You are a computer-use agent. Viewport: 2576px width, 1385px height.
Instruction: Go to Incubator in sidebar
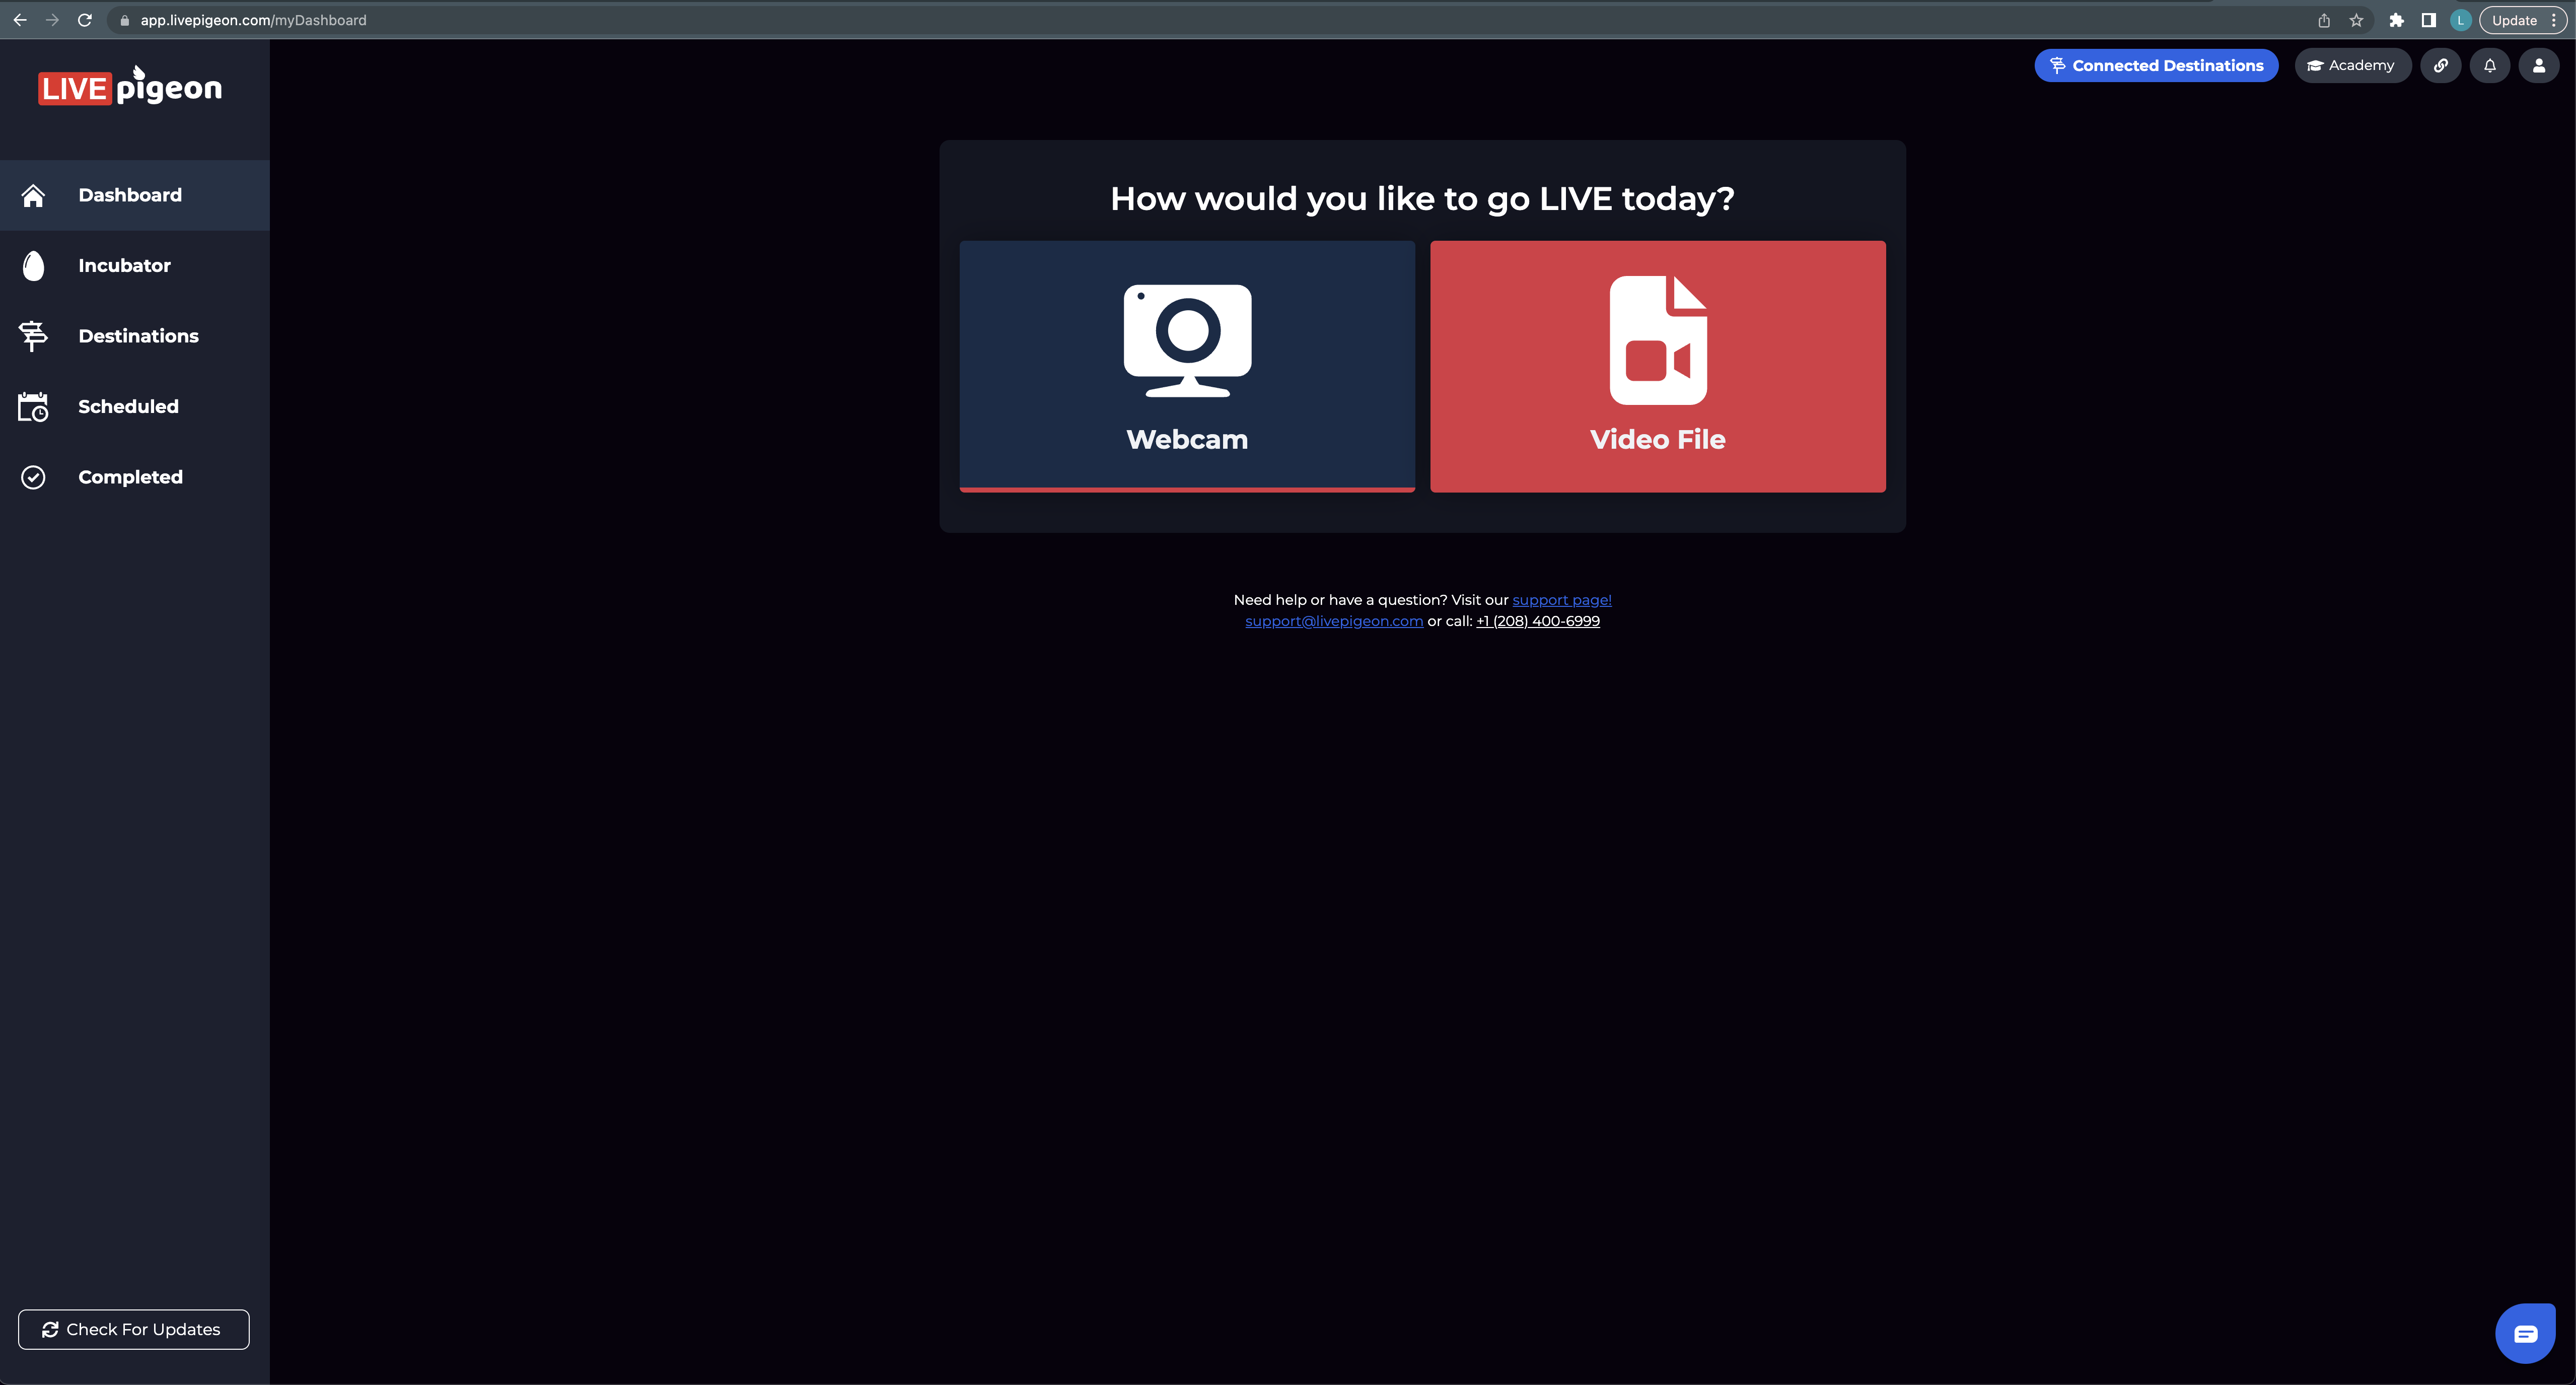pos(125,266)
